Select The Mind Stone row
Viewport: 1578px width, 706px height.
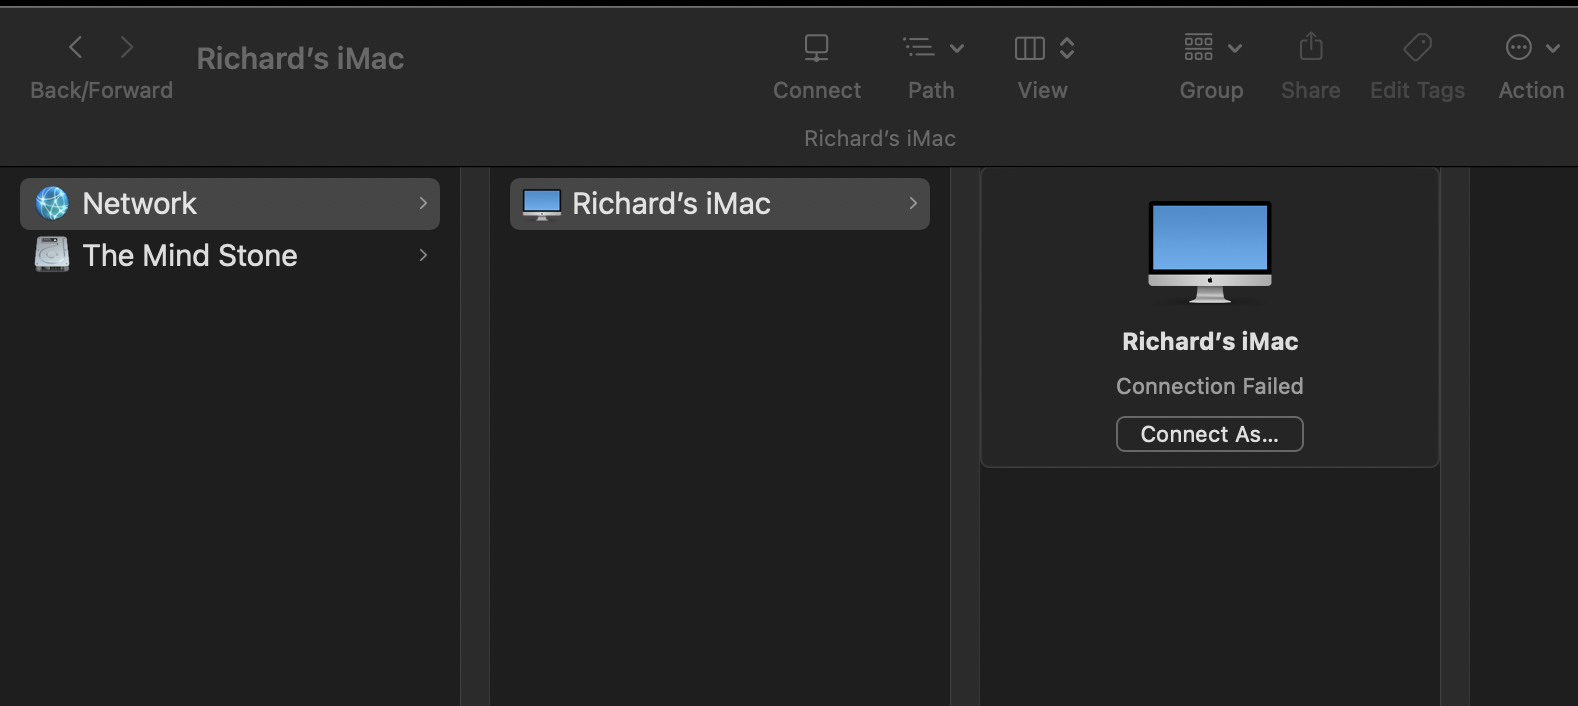tap(230, 255)
